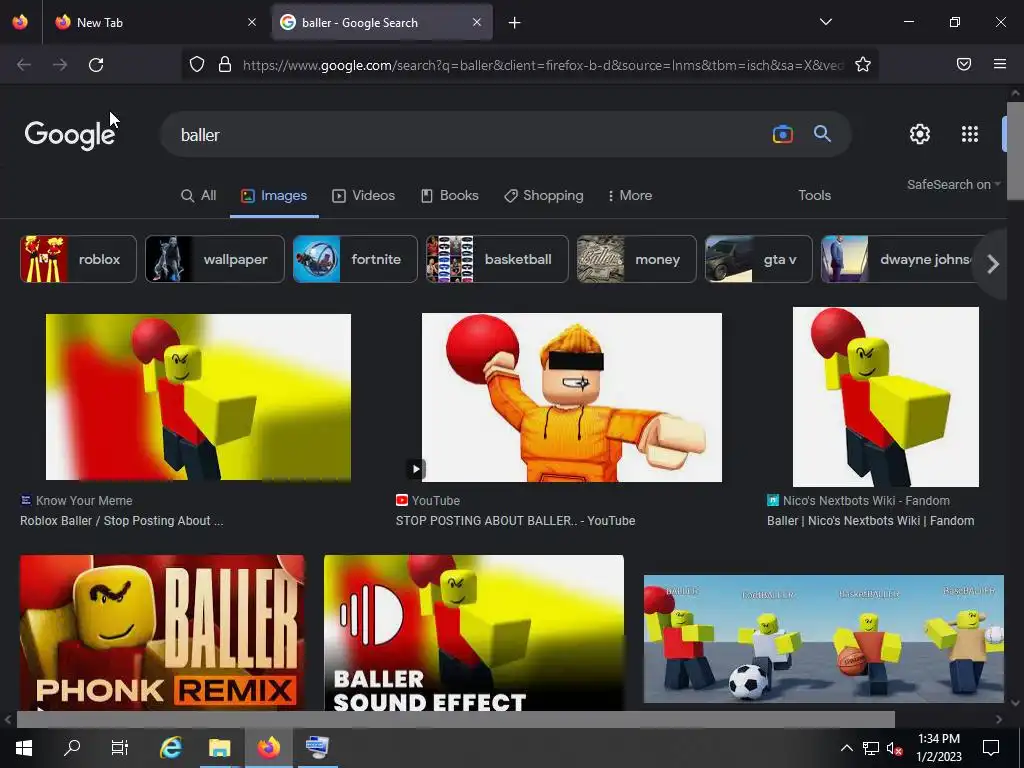Open File Explorer from the taskbar
Screen dimensions: 1024x768
tap(219, 747)
